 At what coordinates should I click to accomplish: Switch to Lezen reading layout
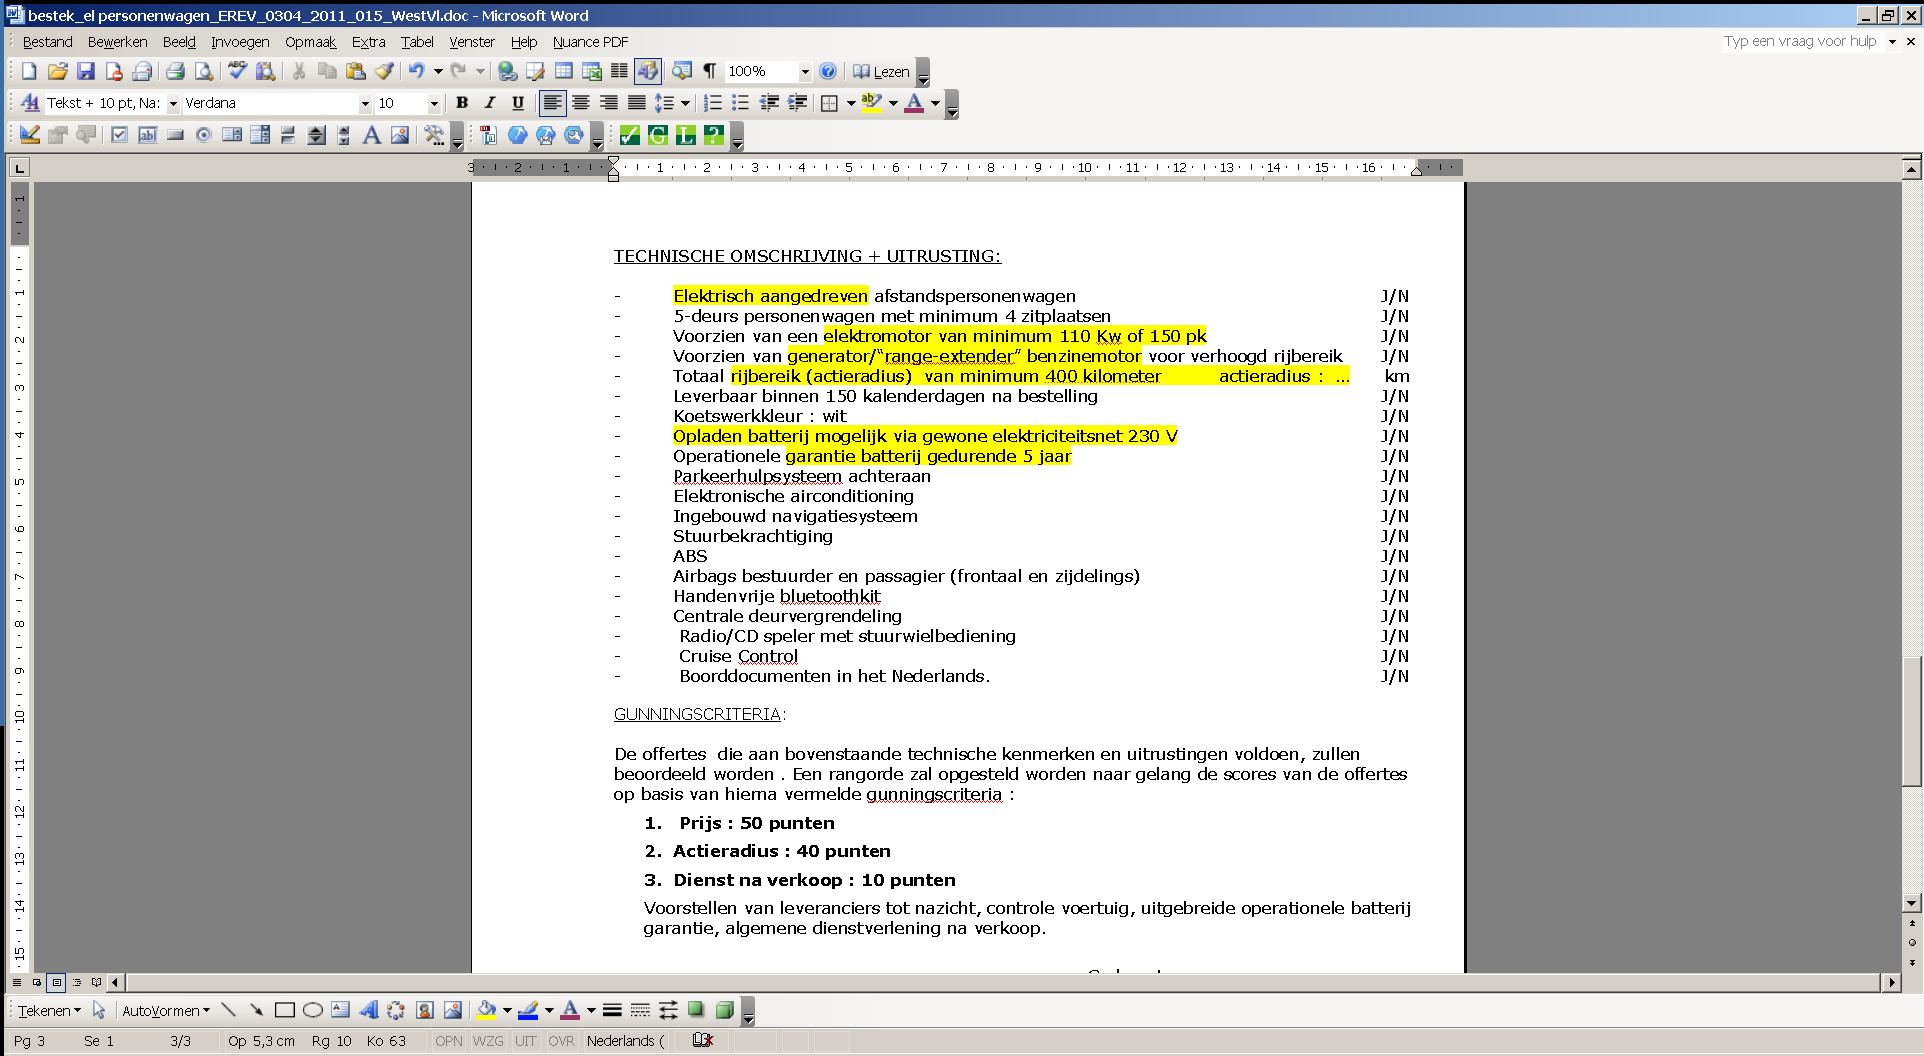(881, 71)
